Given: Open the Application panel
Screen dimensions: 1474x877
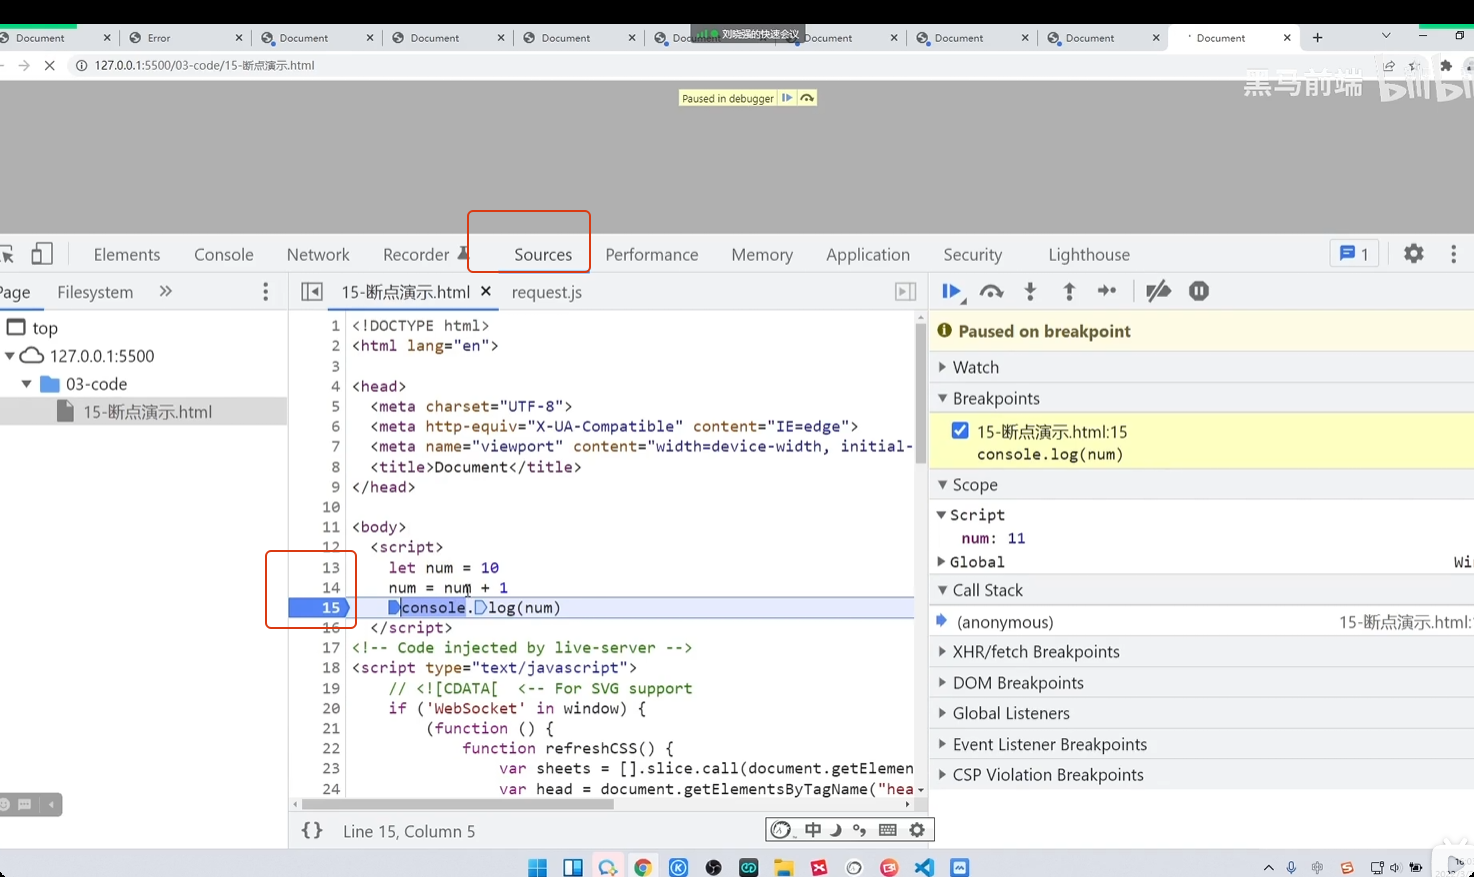Looking at the screenshot, I should click(x=868, y=254).
